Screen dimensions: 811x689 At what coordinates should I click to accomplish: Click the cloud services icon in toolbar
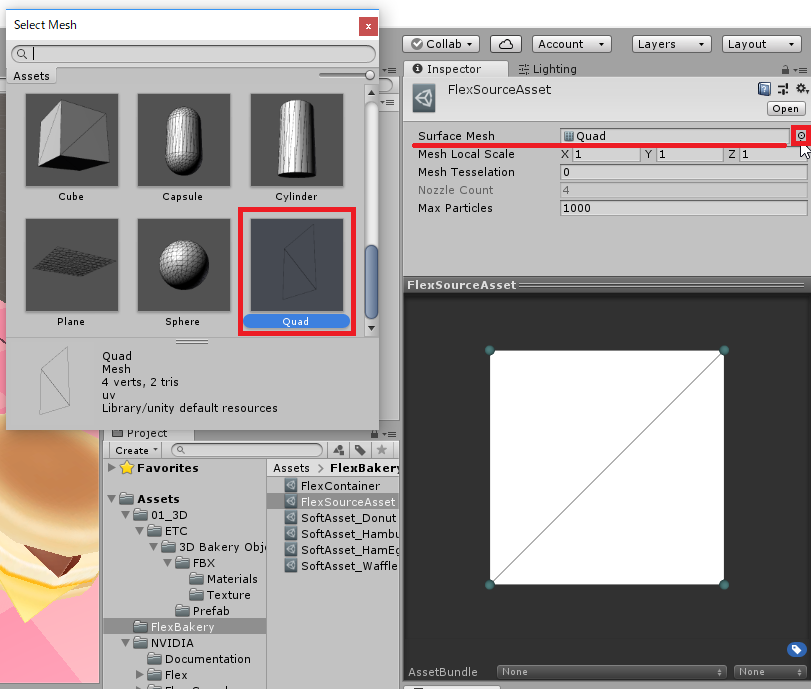505,43
